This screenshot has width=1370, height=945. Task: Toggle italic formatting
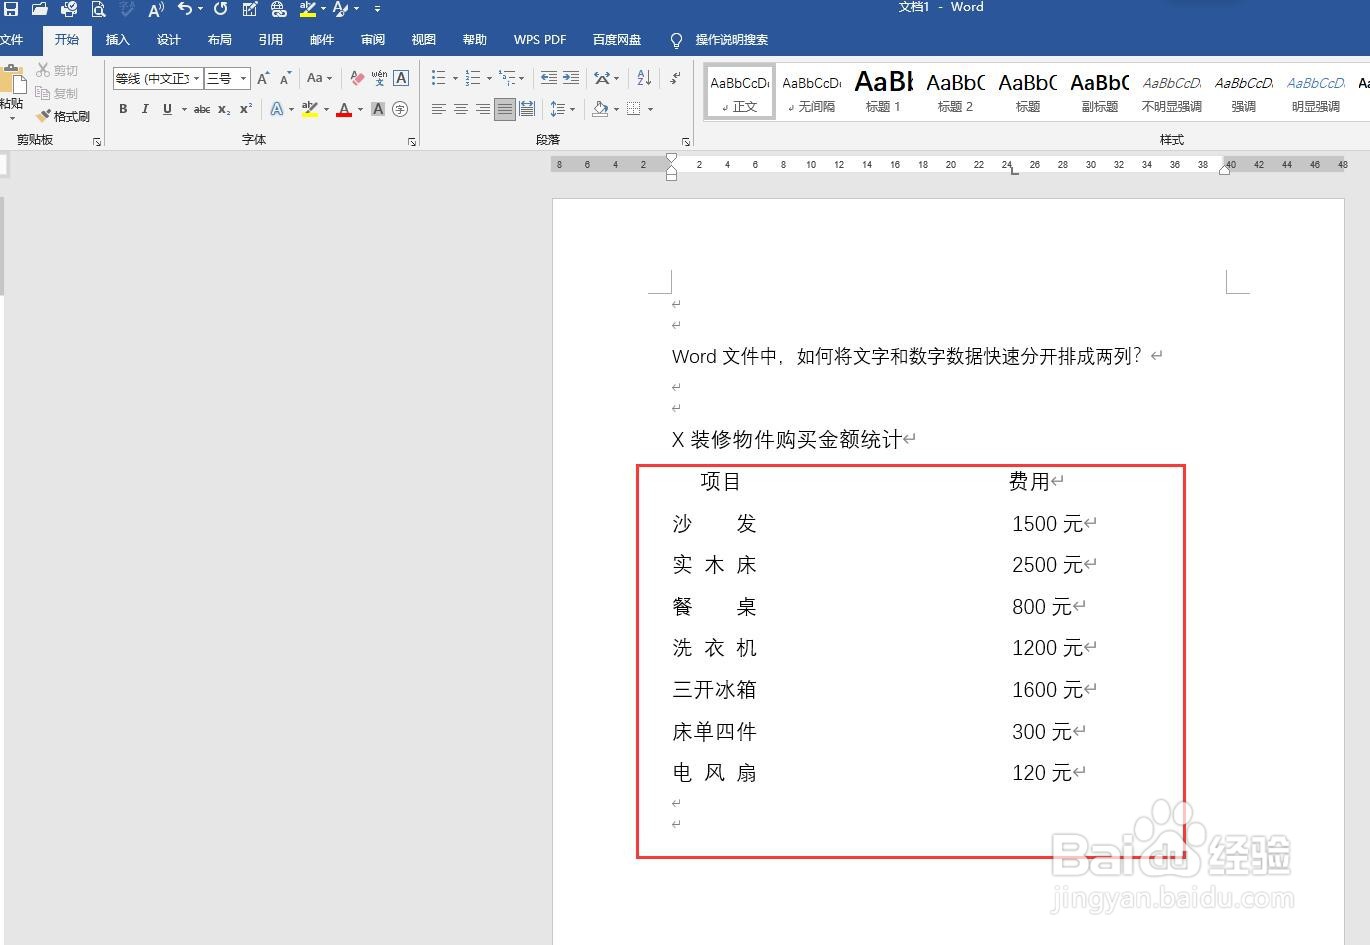click(144, 109)
